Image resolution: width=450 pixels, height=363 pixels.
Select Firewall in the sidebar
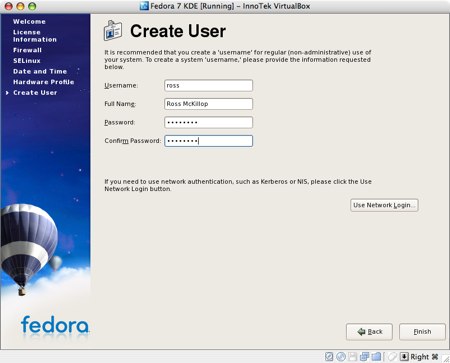[27, 50]
